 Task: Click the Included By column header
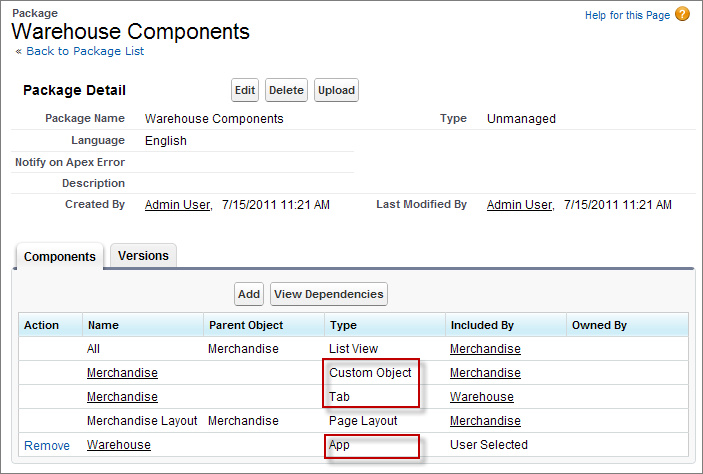pyautogui.click(x=506, y=325)
